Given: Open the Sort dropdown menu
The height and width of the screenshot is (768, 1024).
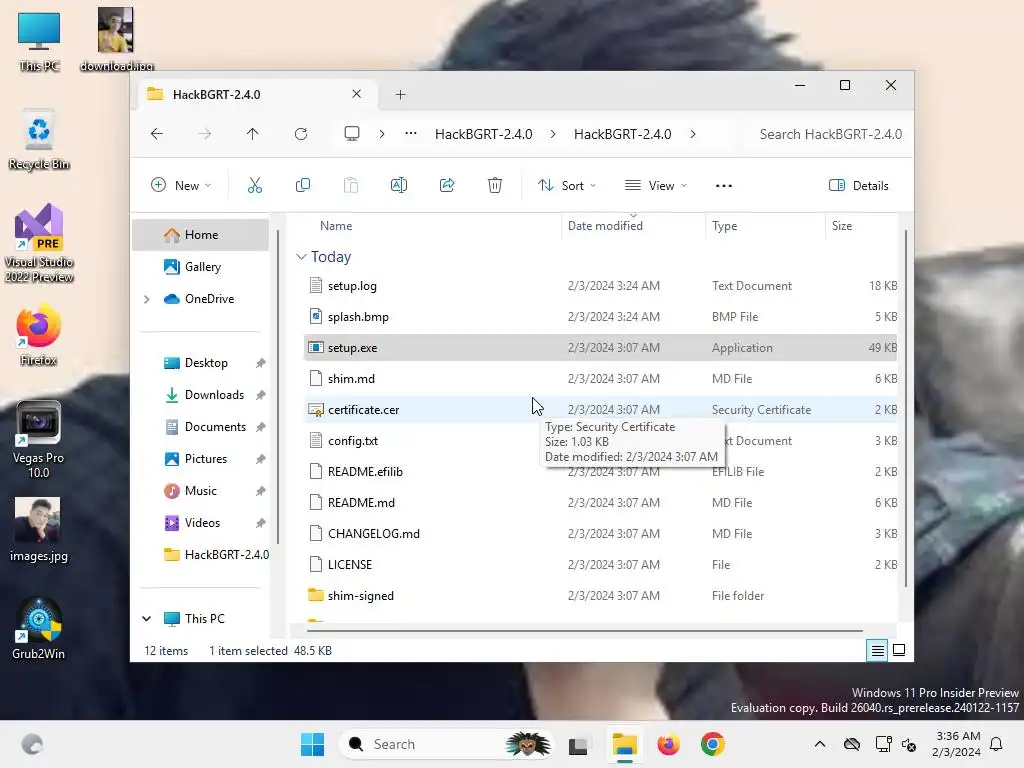Looking at the screenshot, I should pos(567,185).
